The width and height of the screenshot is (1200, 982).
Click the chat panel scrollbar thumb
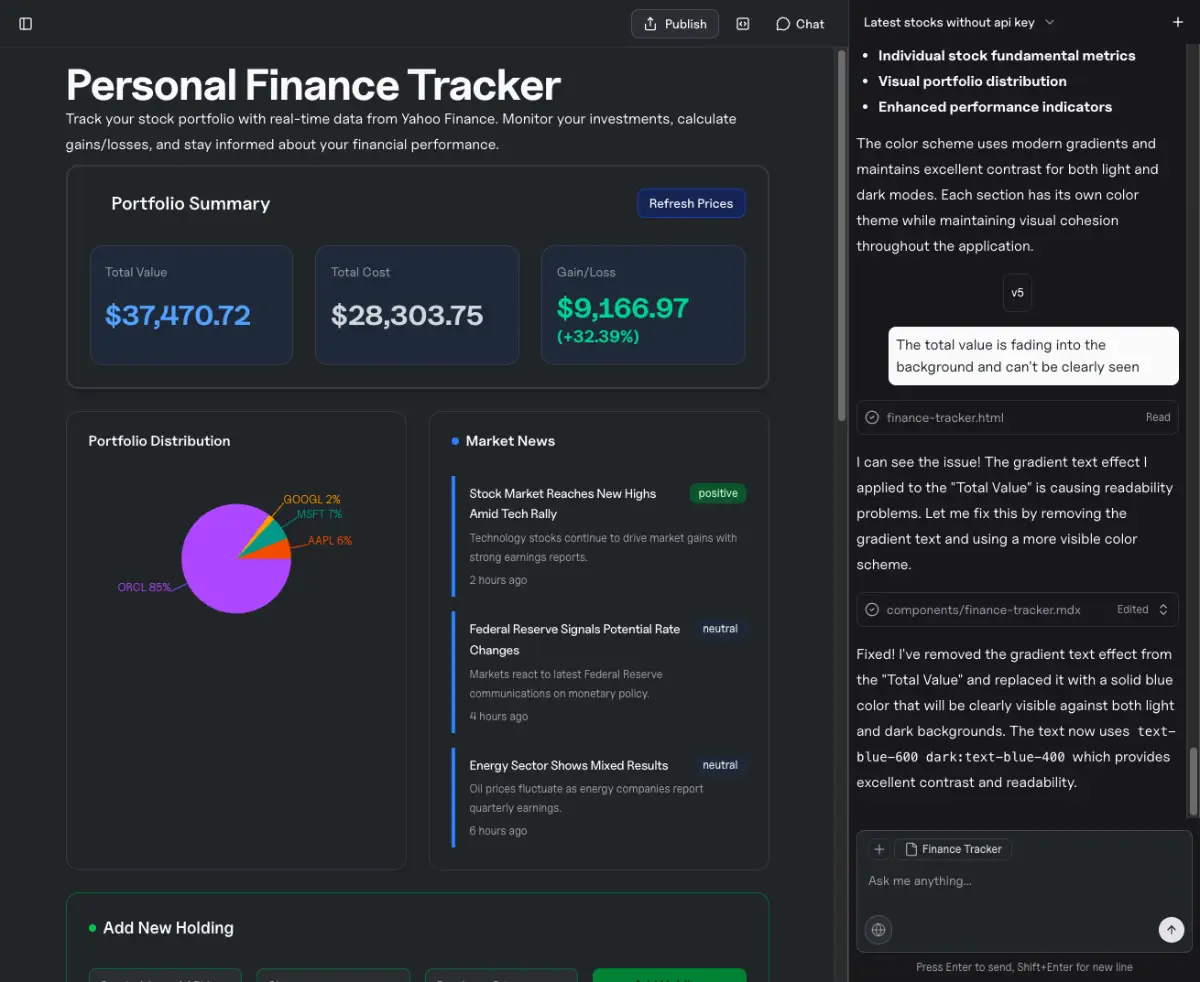(1191, 781)
